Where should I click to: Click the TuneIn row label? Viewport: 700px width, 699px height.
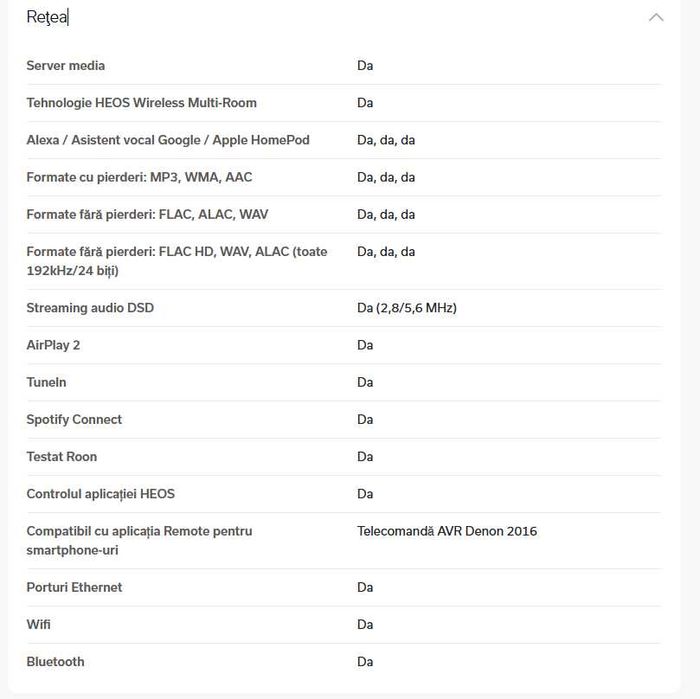[46, 382]
